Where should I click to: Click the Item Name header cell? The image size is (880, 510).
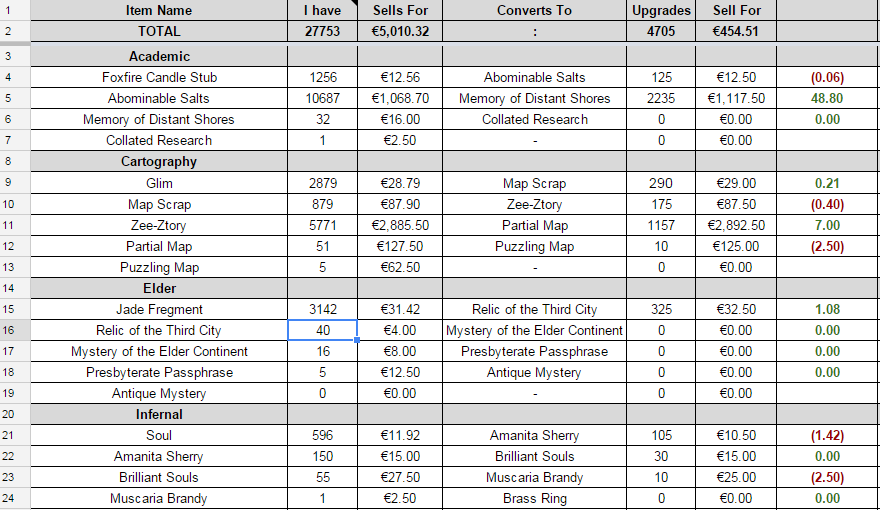coord(159,10)
